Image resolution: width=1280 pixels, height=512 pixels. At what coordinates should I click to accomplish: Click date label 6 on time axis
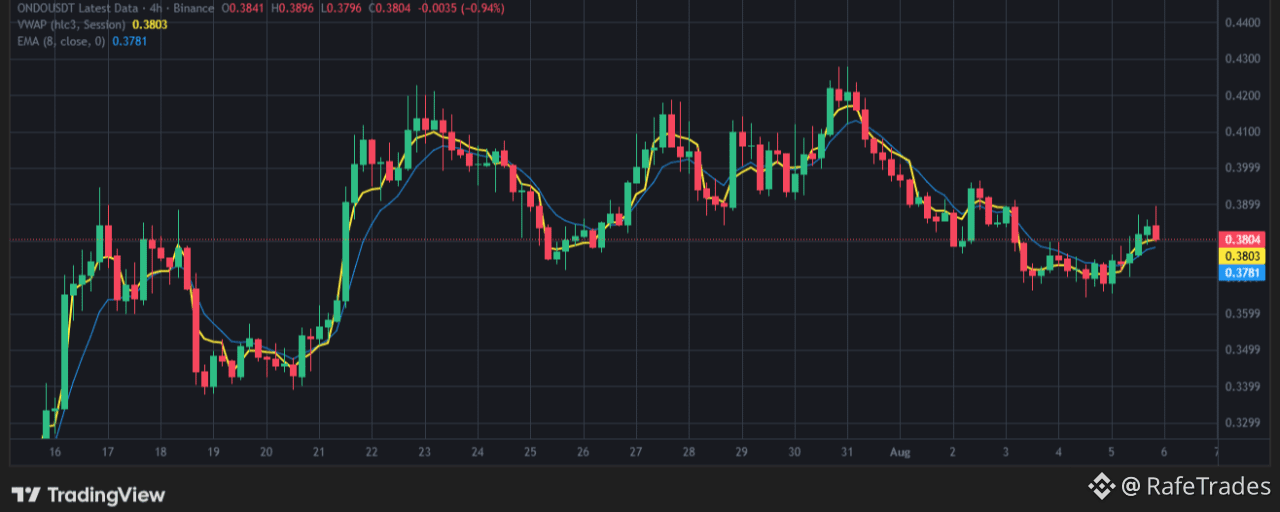[1164, 452]
